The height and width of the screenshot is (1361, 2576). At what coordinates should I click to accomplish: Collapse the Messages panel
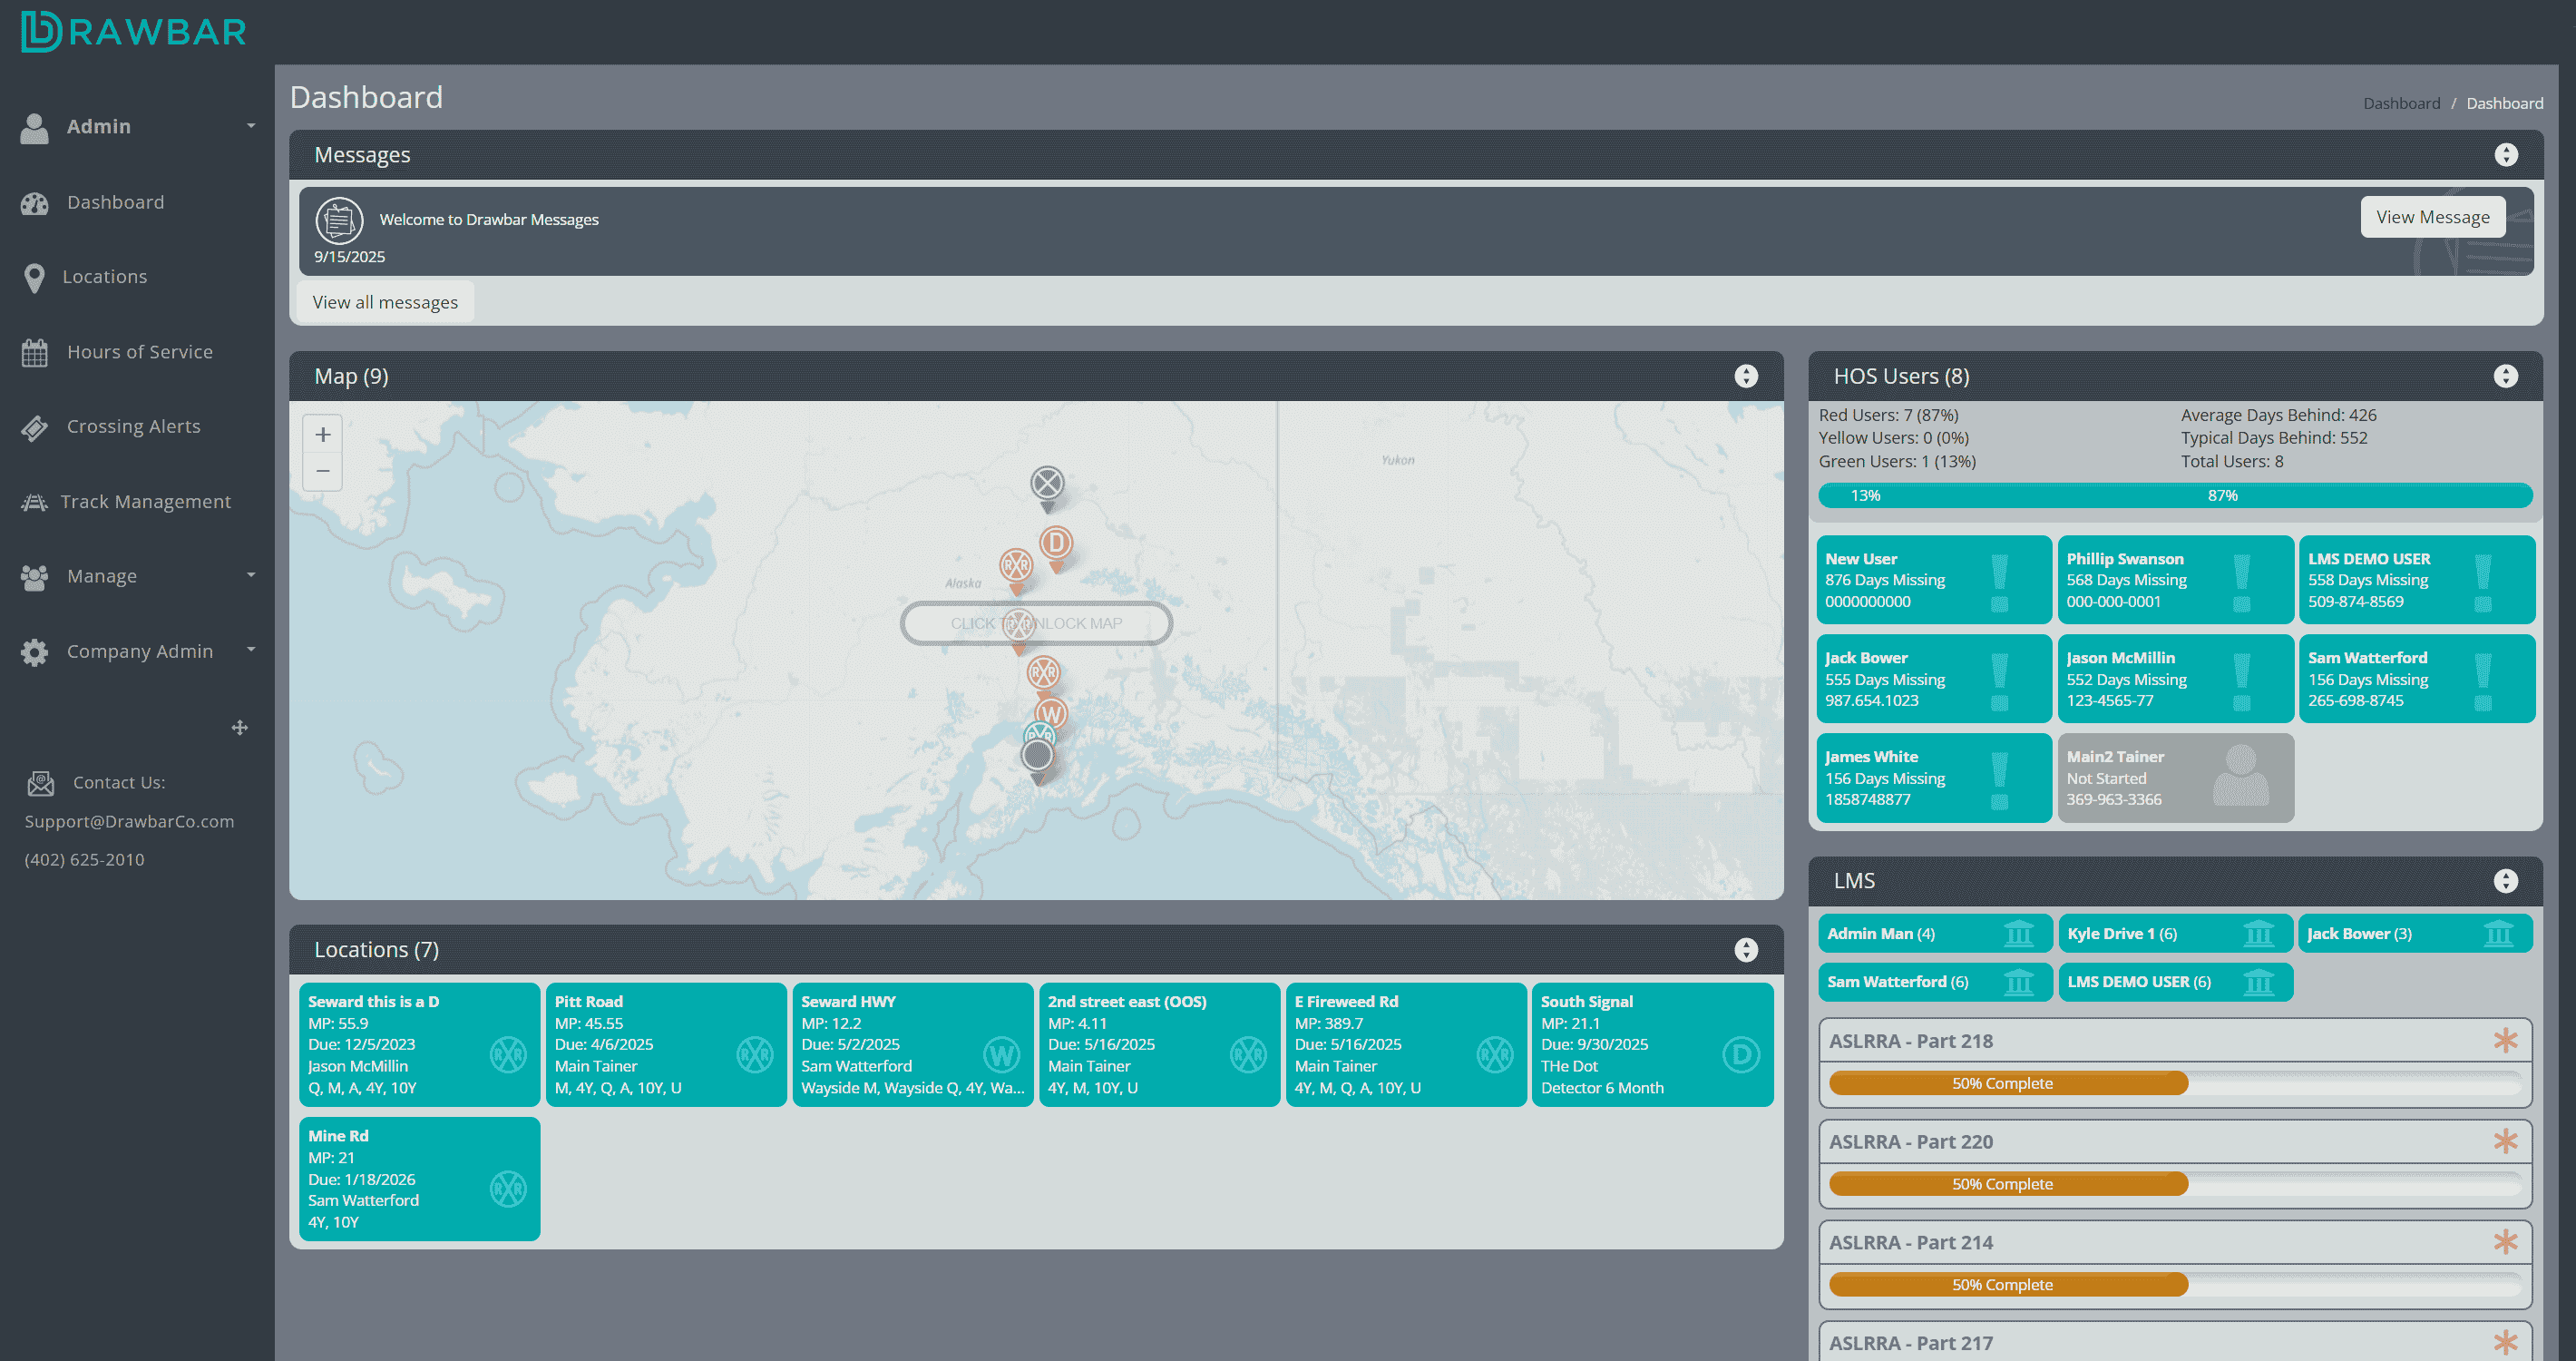point(2505,154)
